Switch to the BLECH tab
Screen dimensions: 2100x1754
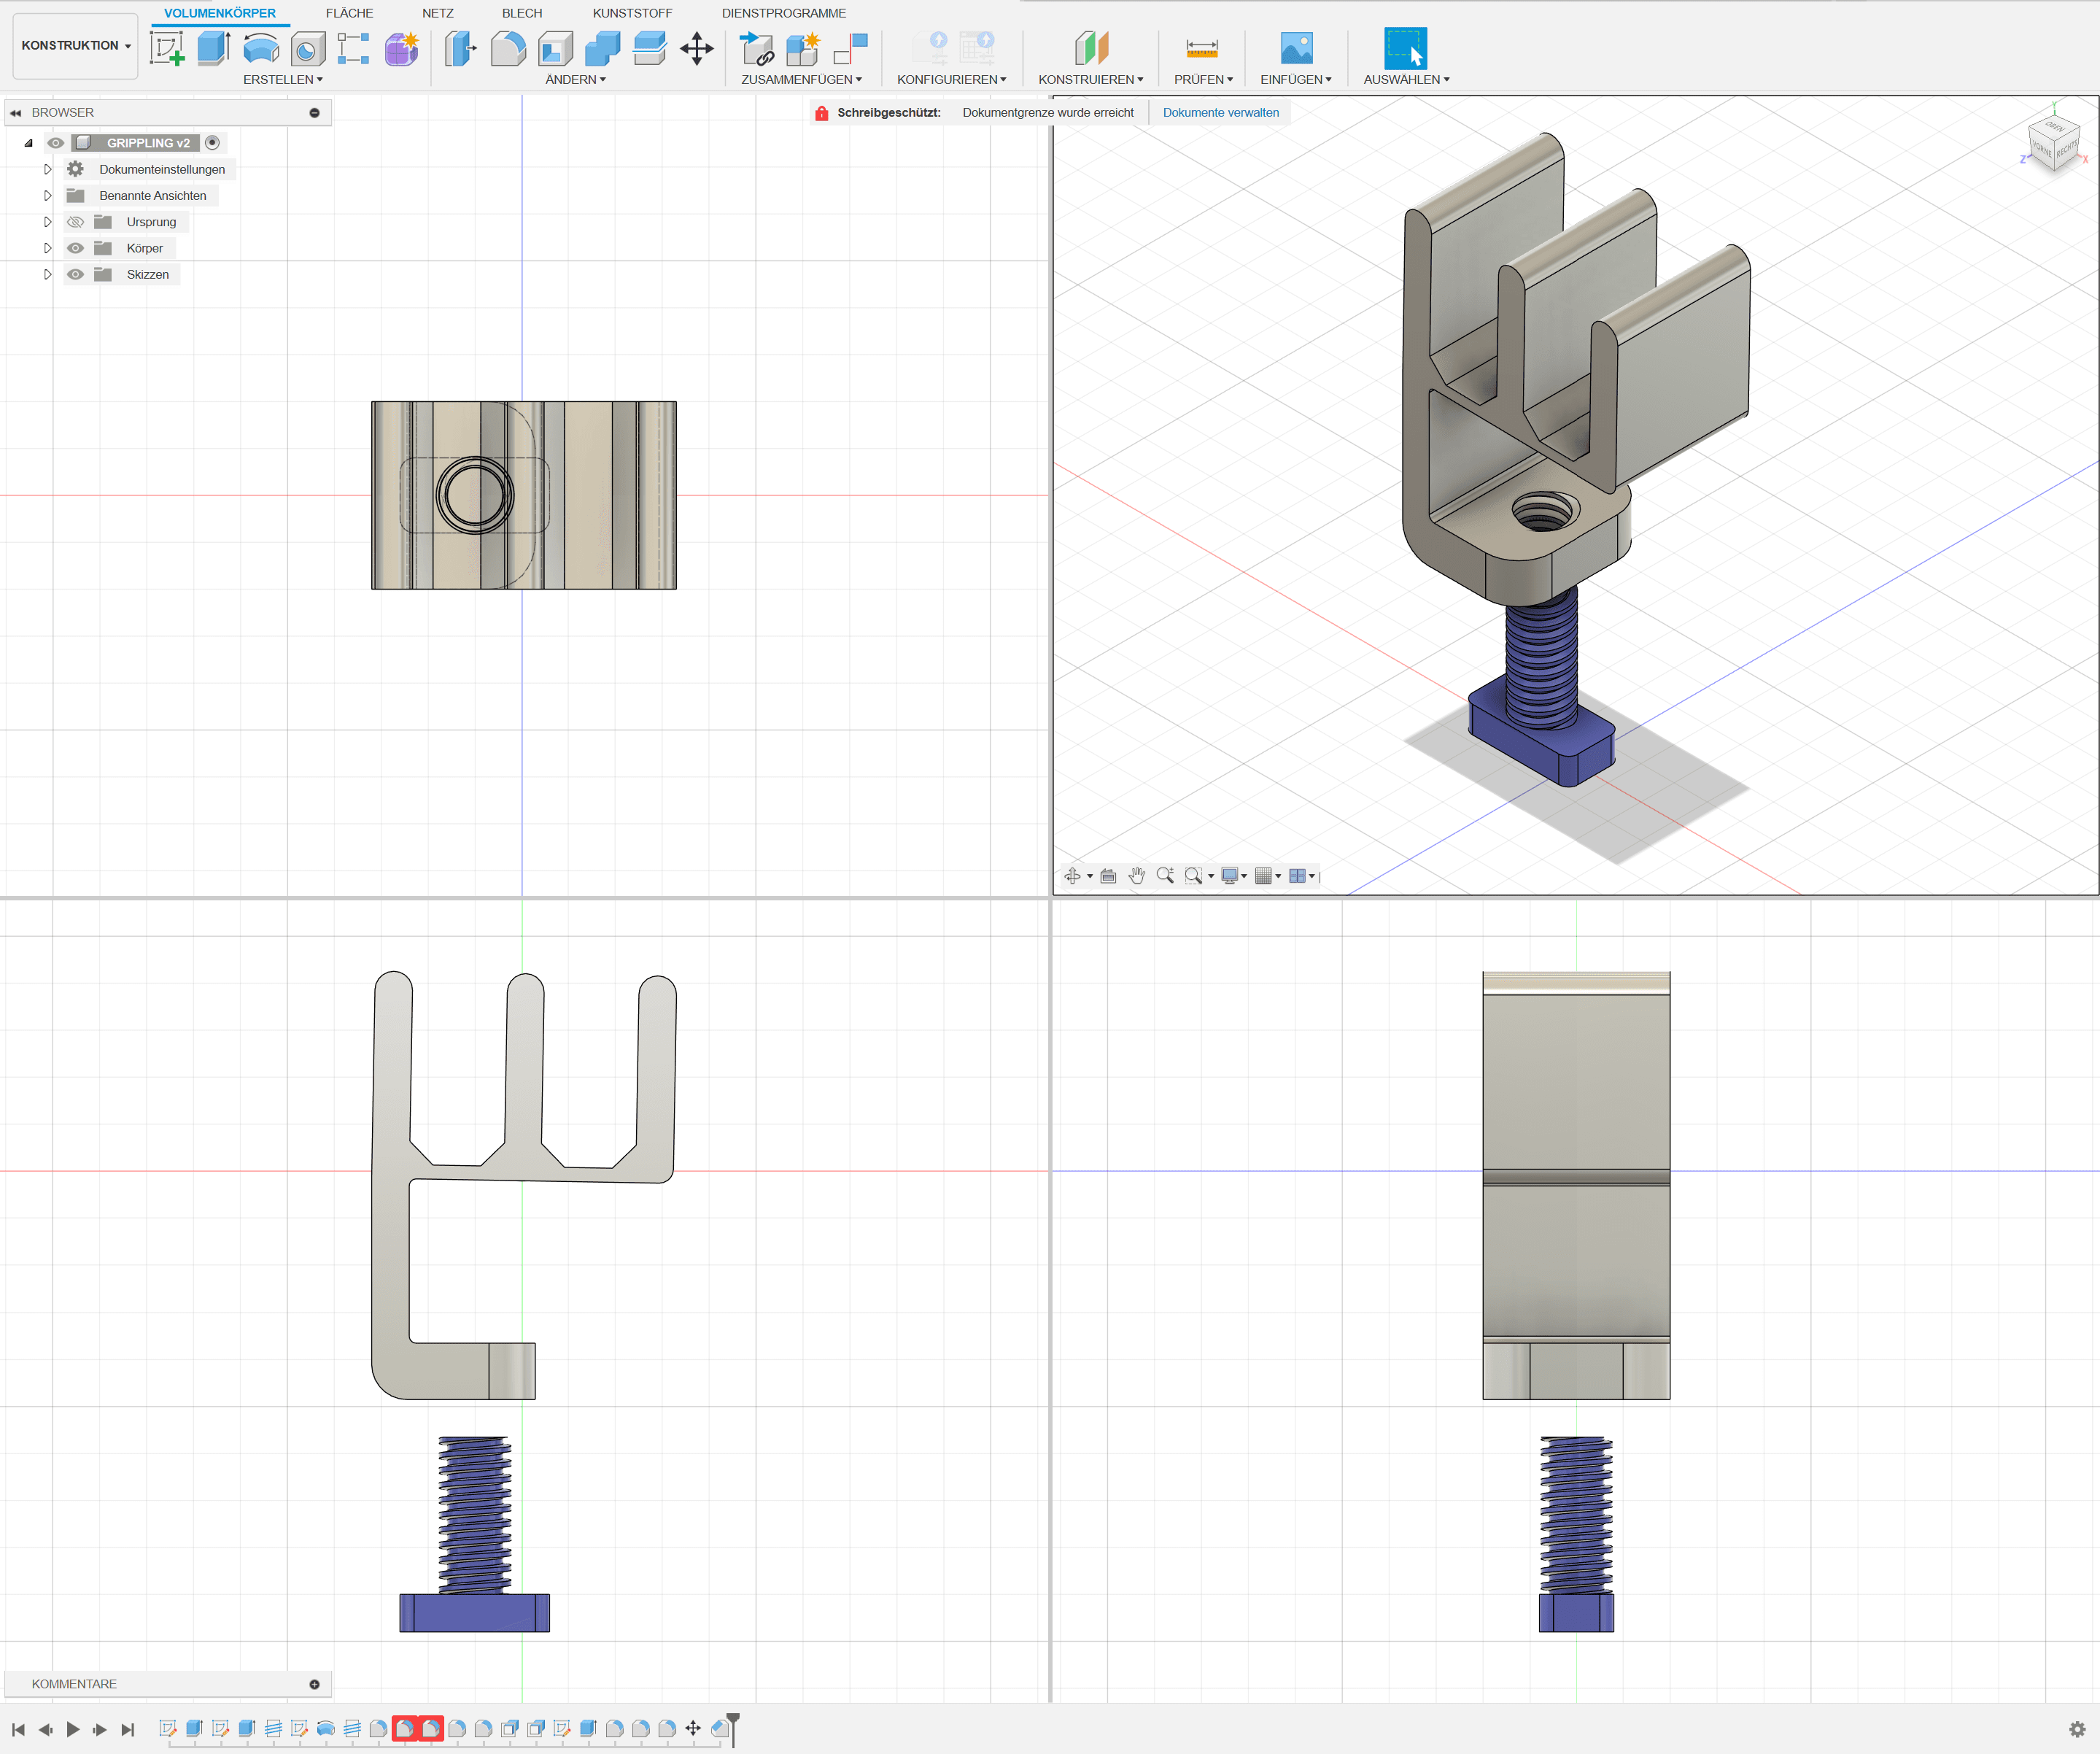coord(521,13)
